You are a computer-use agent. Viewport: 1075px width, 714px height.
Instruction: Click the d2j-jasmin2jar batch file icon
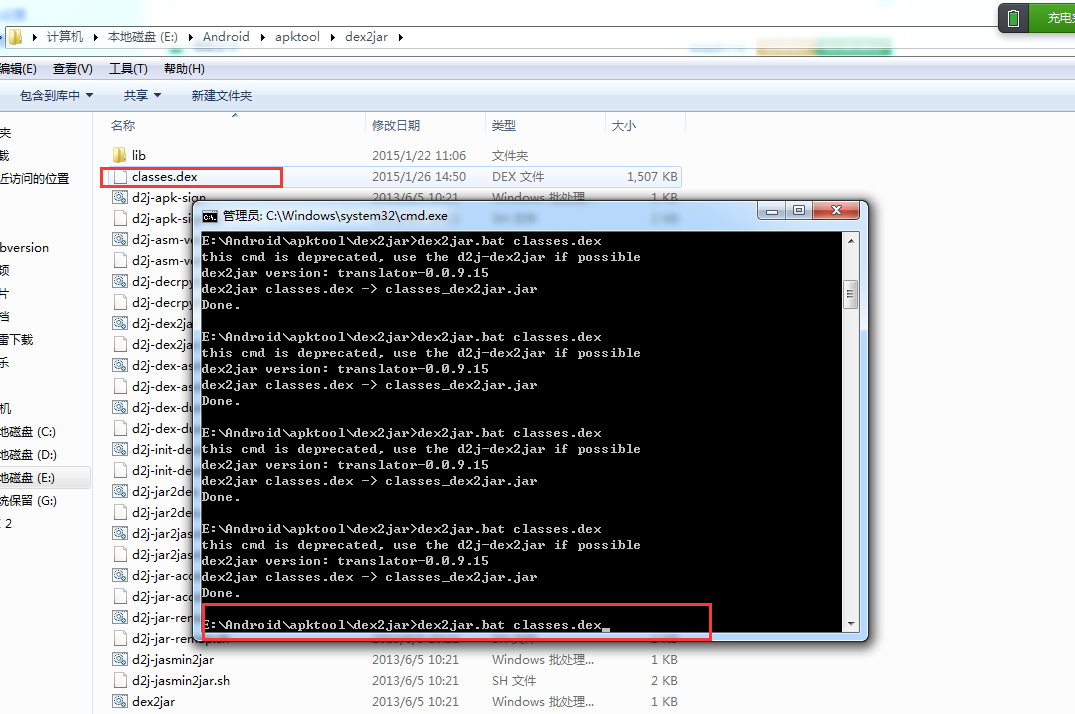tap(119, 660)
